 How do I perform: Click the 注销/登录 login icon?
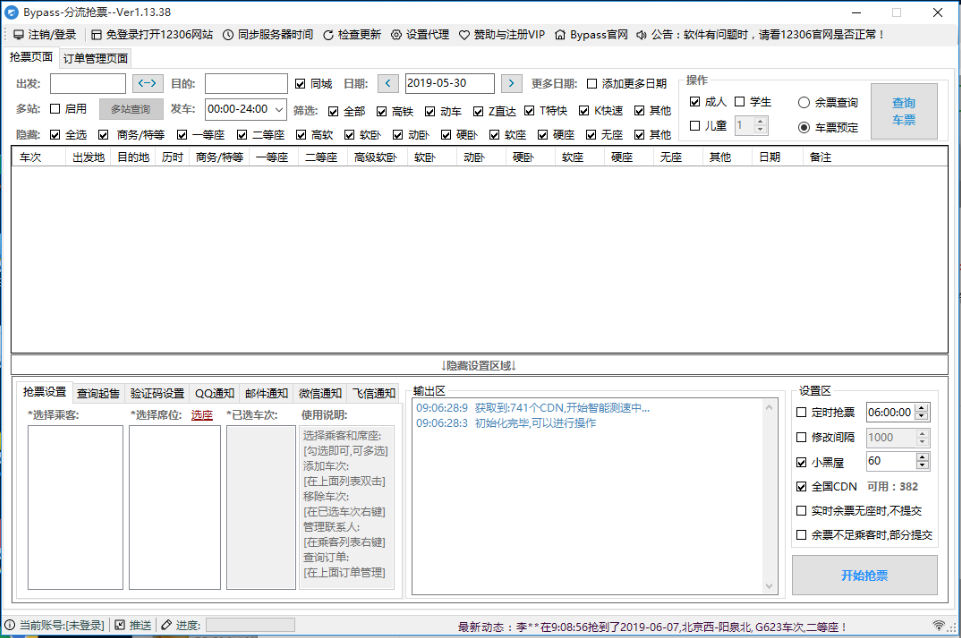tap(18, 34)
